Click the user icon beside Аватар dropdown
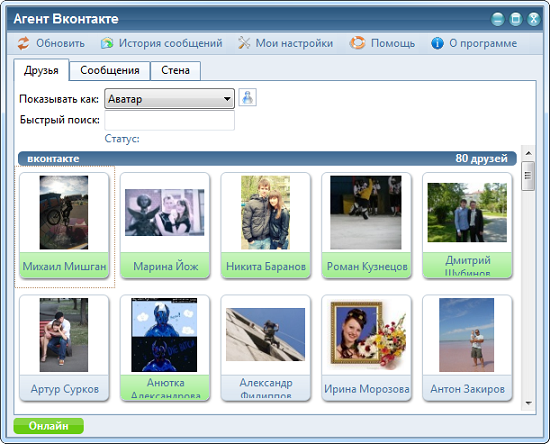The image size is (550, 444). click(x=248, y=97)
